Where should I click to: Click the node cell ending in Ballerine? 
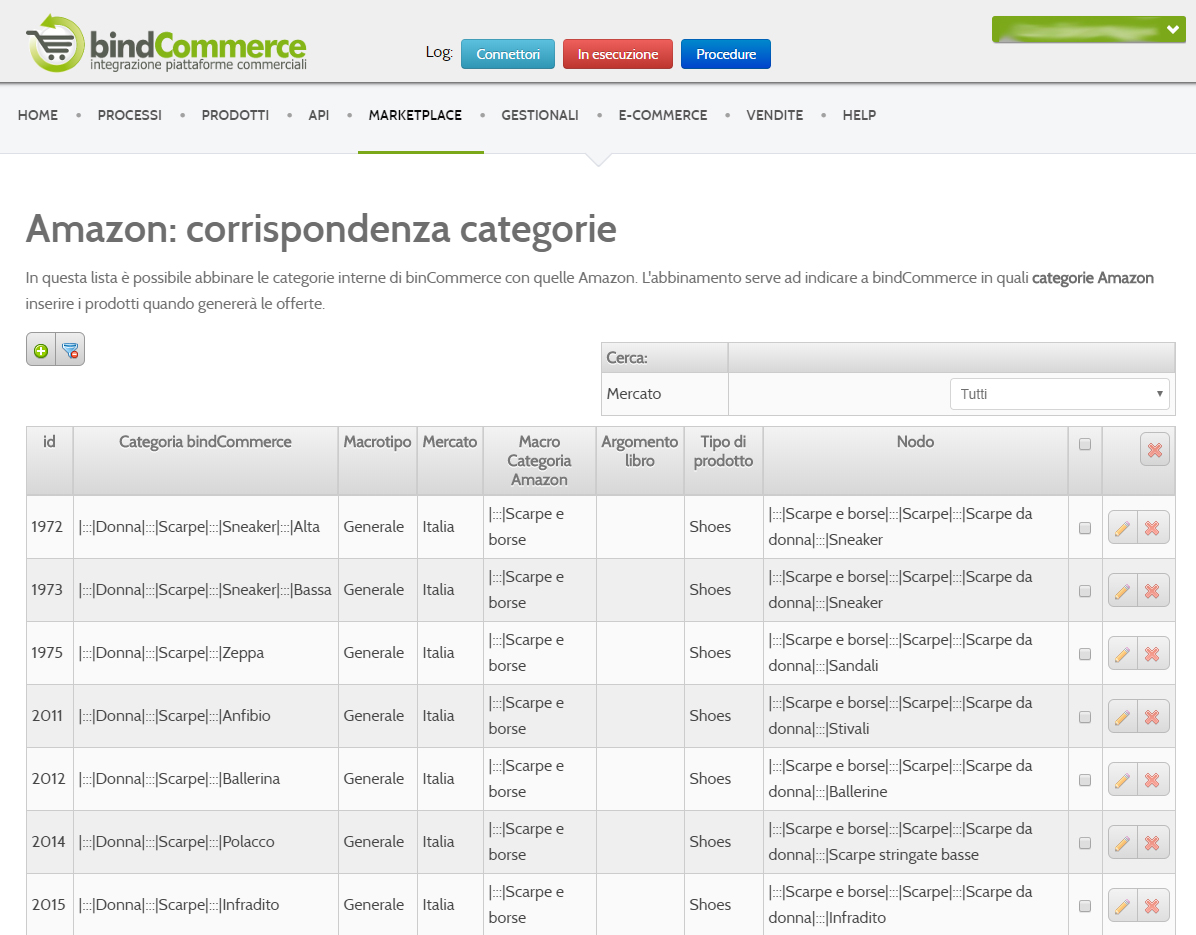[915, 779]
